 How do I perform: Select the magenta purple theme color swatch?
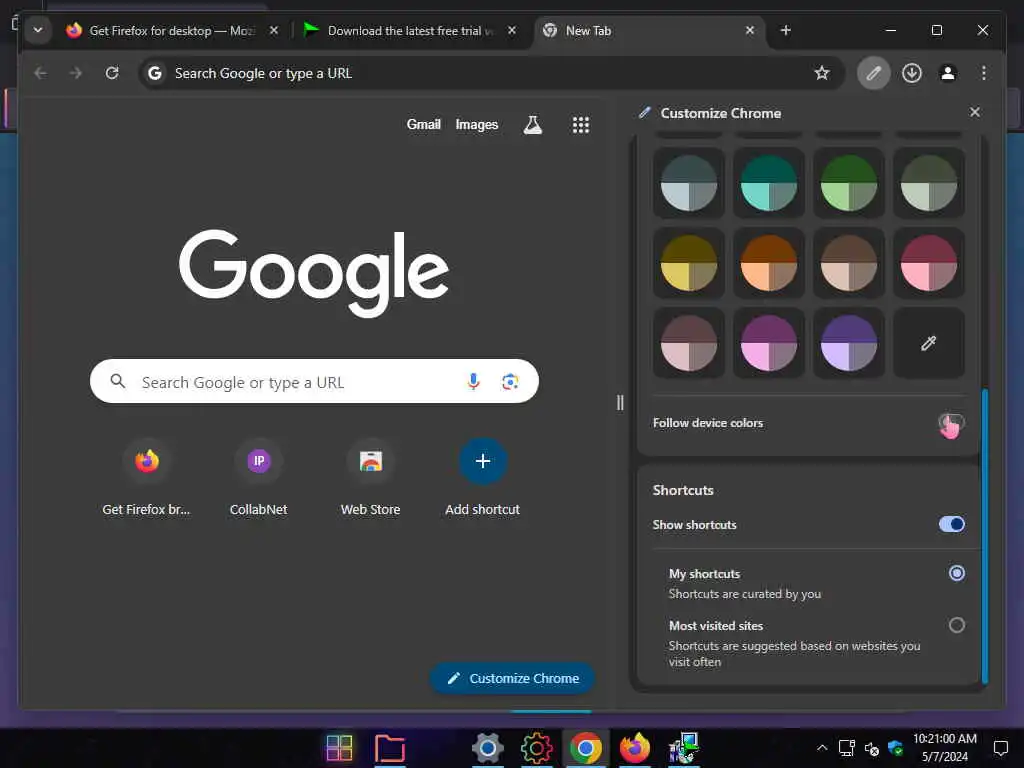(x=769, y=343)
